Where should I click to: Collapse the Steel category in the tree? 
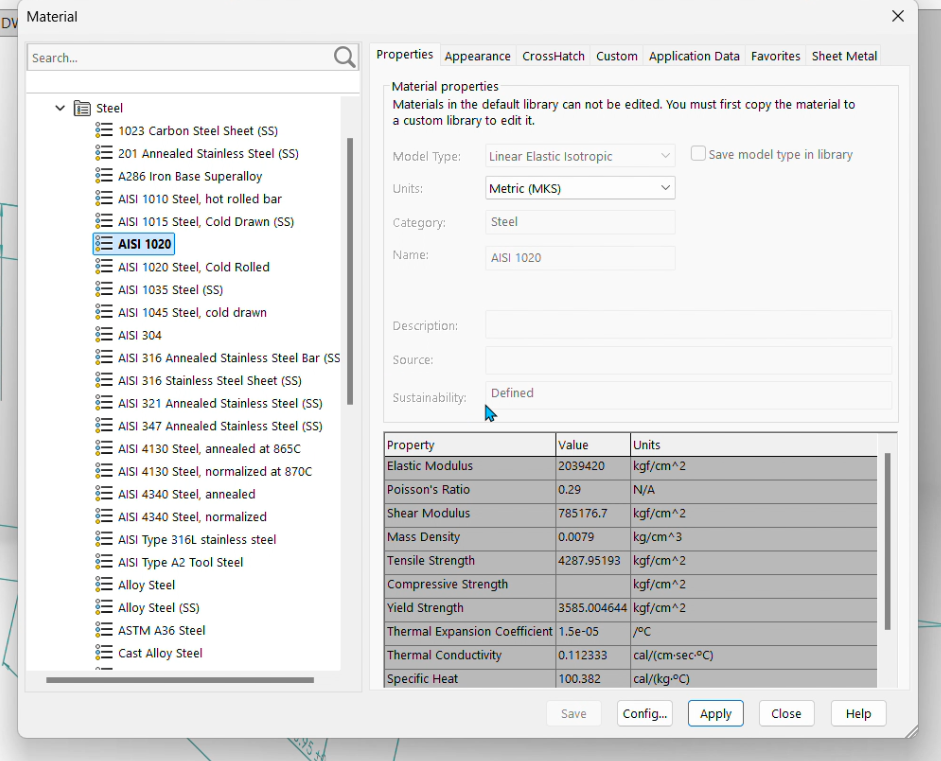click(x=61, y=108)
